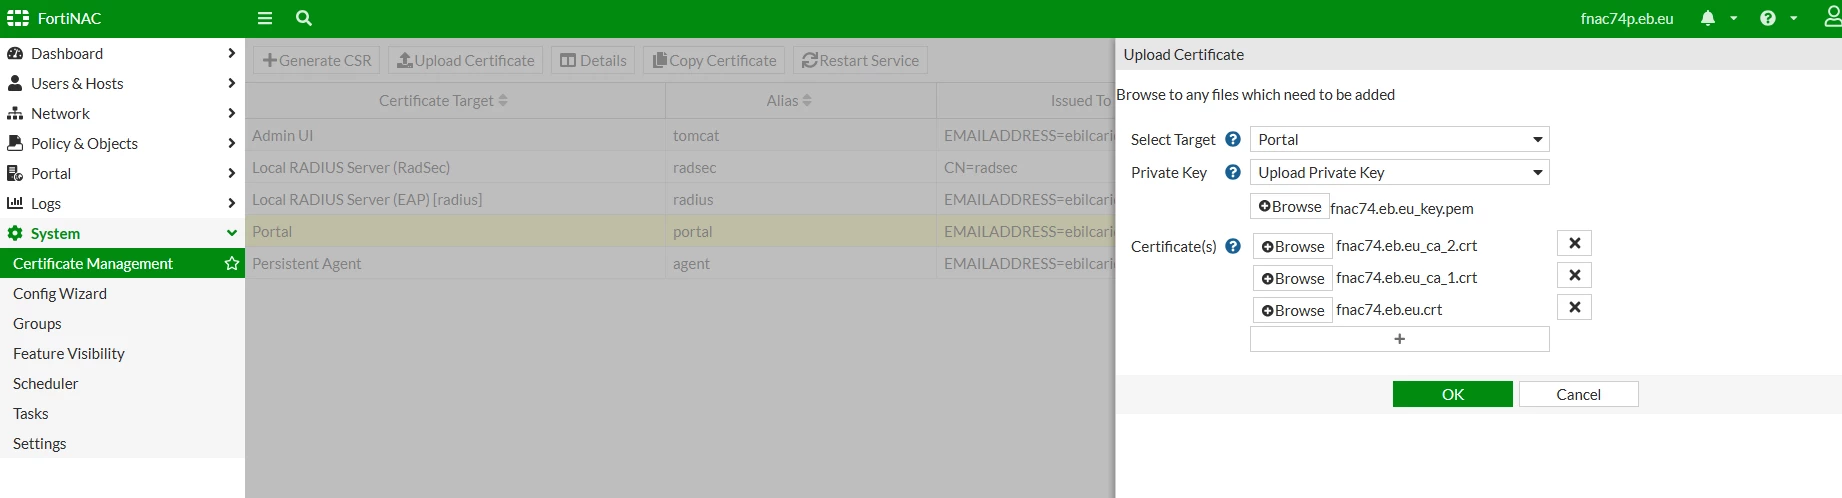Remove fnac74.eb.eu.crt certificate file
Image resolution: width=1842 pixels, height=498 pixels.
pyautogui.click(x=1574, y=307)
